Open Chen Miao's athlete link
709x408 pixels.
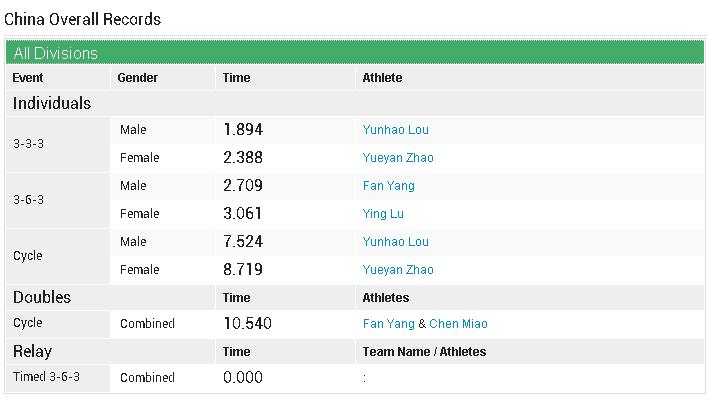pyautogui.click(x=458, y=324)
